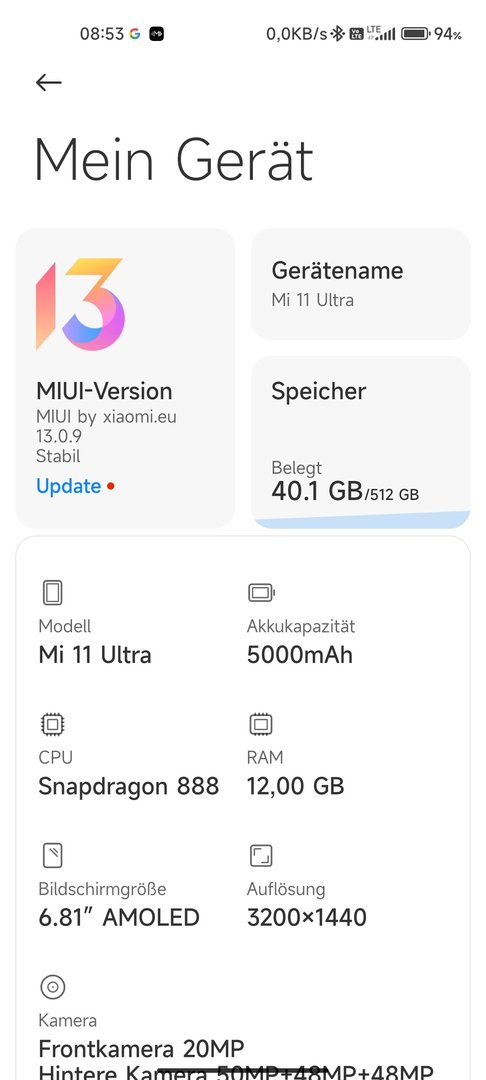Tap the battery indicator in status bar

[x=415, y=34]
